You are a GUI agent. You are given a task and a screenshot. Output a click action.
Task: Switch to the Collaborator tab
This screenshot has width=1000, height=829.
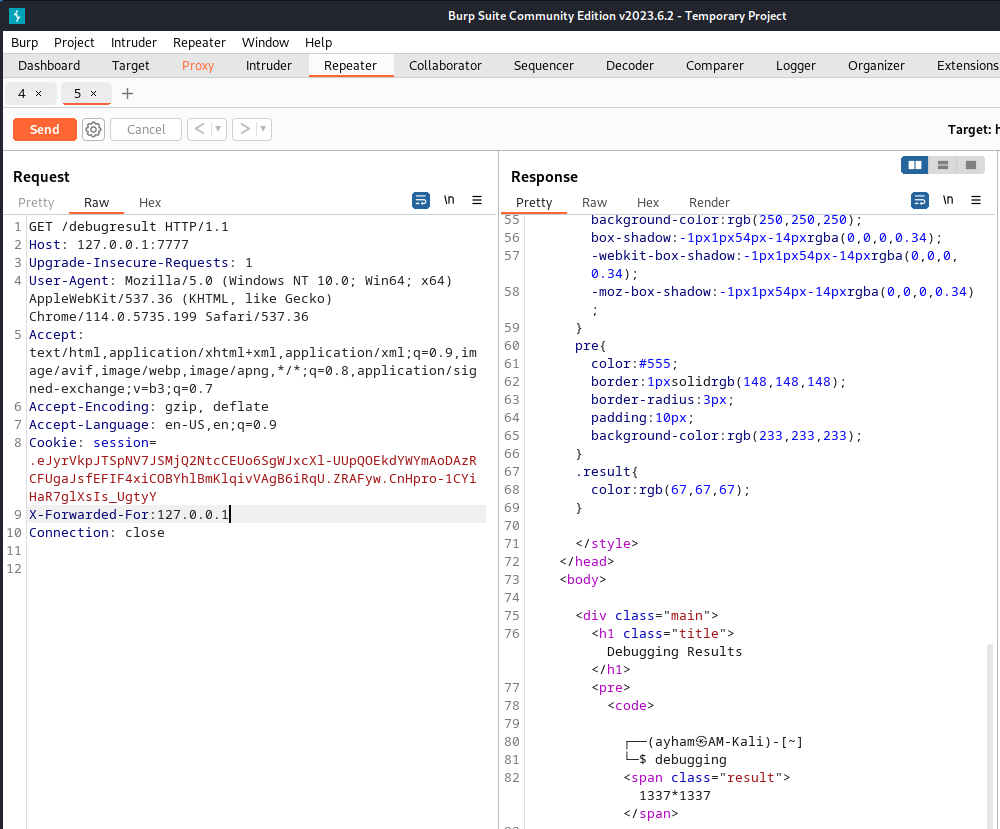(x=445, y=66)
